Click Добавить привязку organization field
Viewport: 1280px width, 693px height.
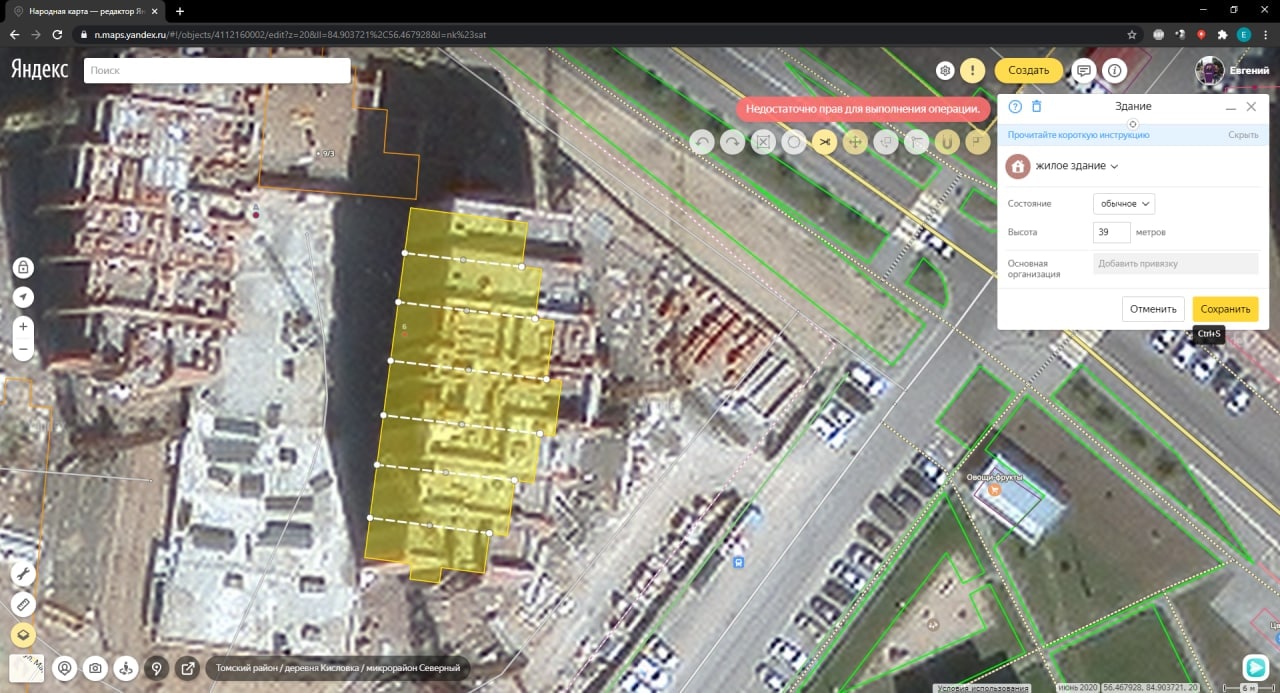tap(1175, 264)
